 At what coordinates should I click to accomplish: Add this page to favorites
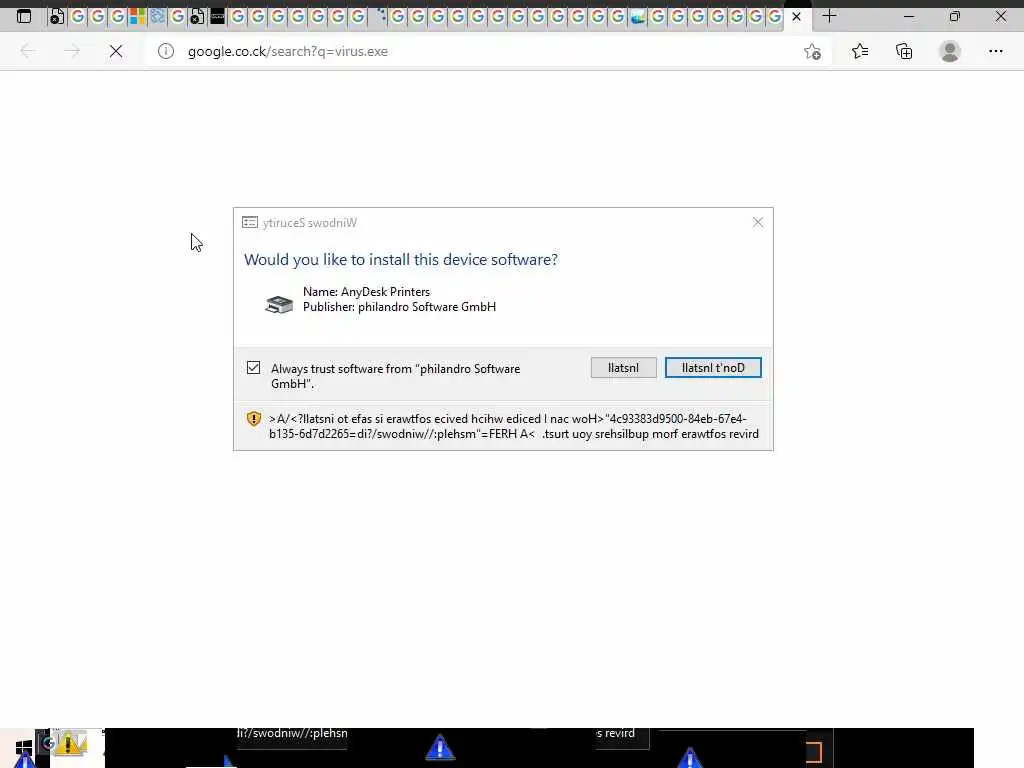[x=812, y=51]
